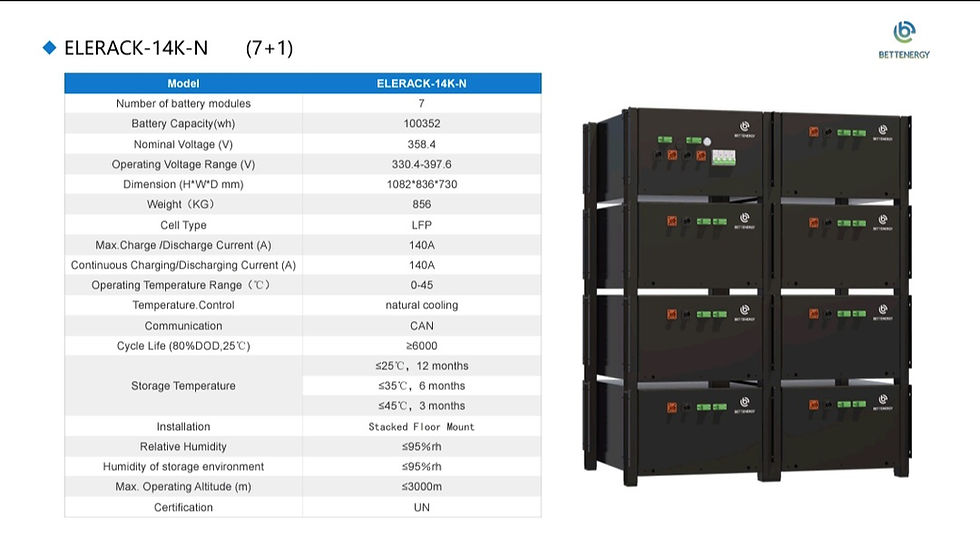Click the ≥6000 cycle life value
The image size is (980, 546).
(422, 345)
